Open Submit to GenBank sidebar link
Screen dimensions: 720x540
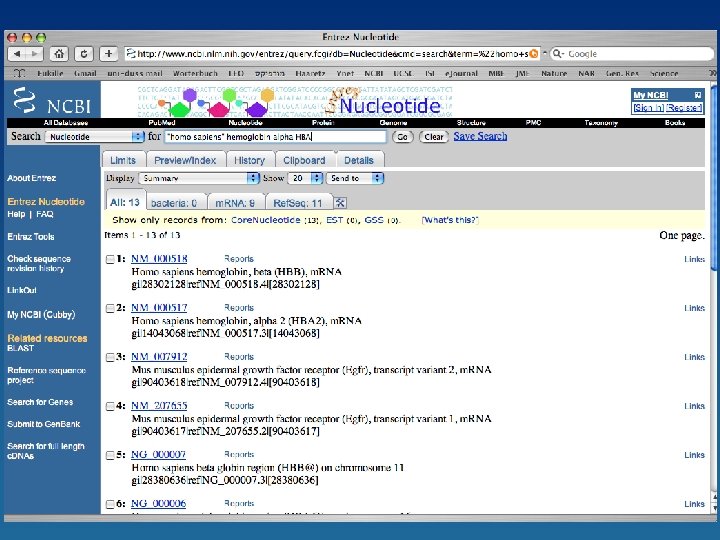(x=44, y=424)
